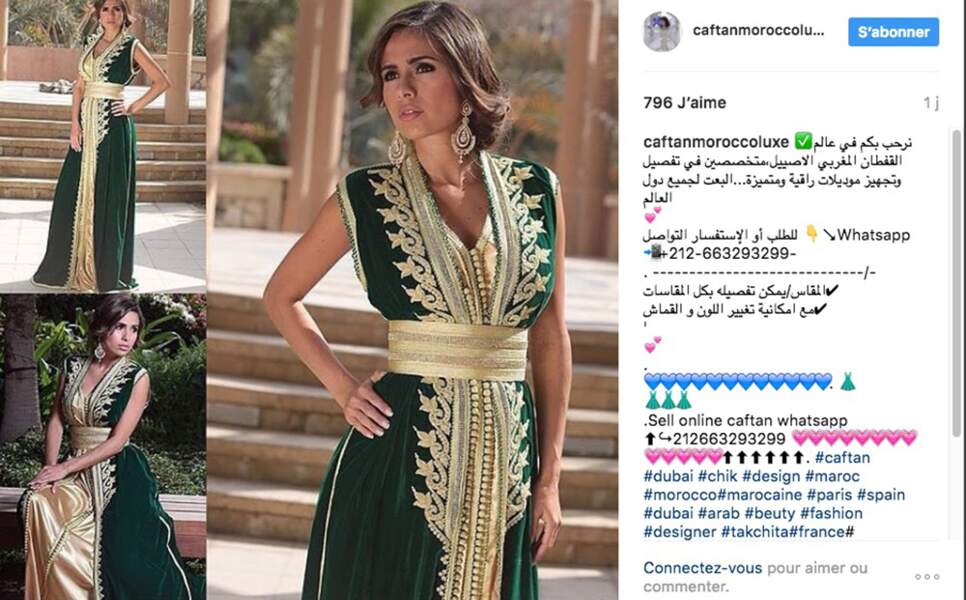966x600 pixels.
Task: Click the green checkmark emoji in caption
Action: click(803, 142)
